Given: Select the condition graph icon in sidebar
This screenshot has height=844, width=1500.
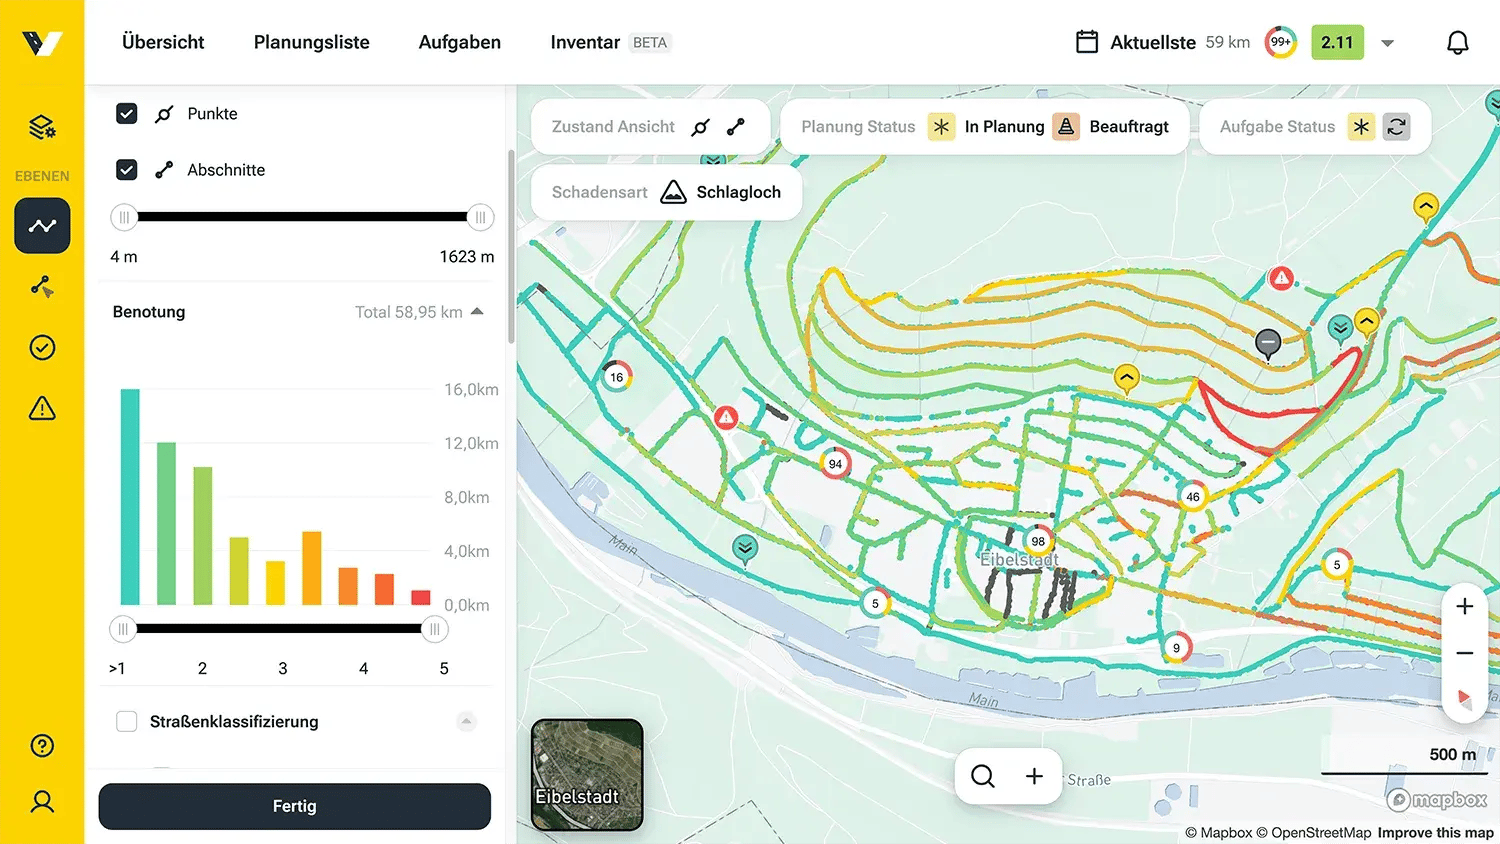Looking at the screenshot, I should pyautogui.click(x=42, y=226).
